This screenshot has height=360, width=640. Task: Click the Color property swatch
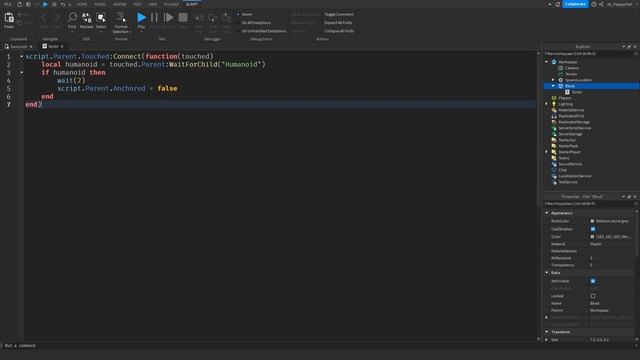pyautogui.click(x=592, y=237)
